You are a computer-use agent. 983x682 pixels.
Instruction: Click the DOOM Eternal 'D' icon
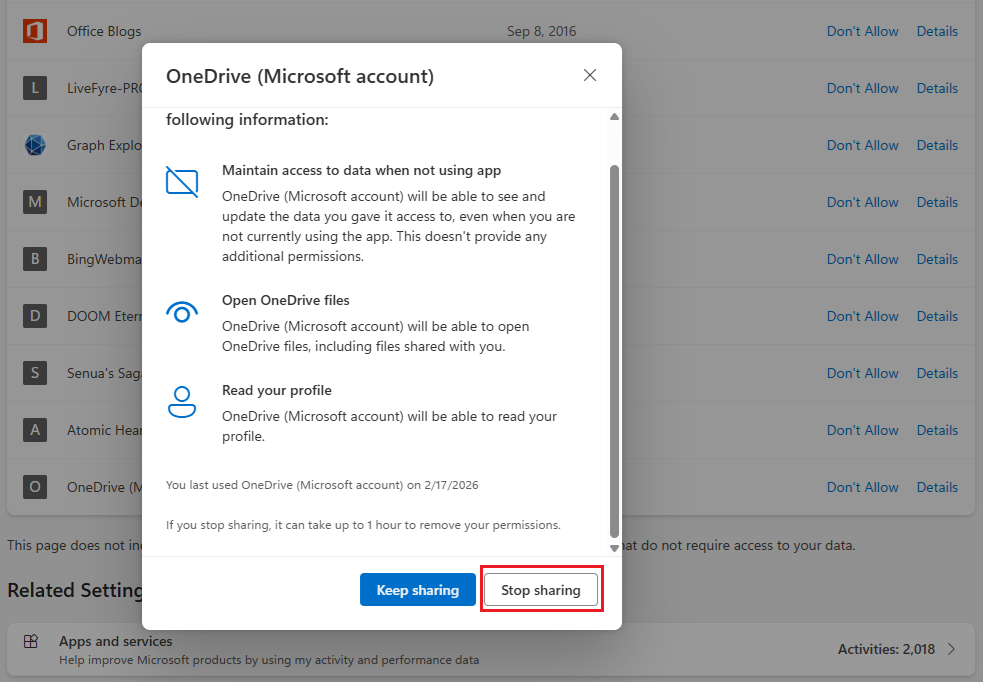(x=35, y=316)
